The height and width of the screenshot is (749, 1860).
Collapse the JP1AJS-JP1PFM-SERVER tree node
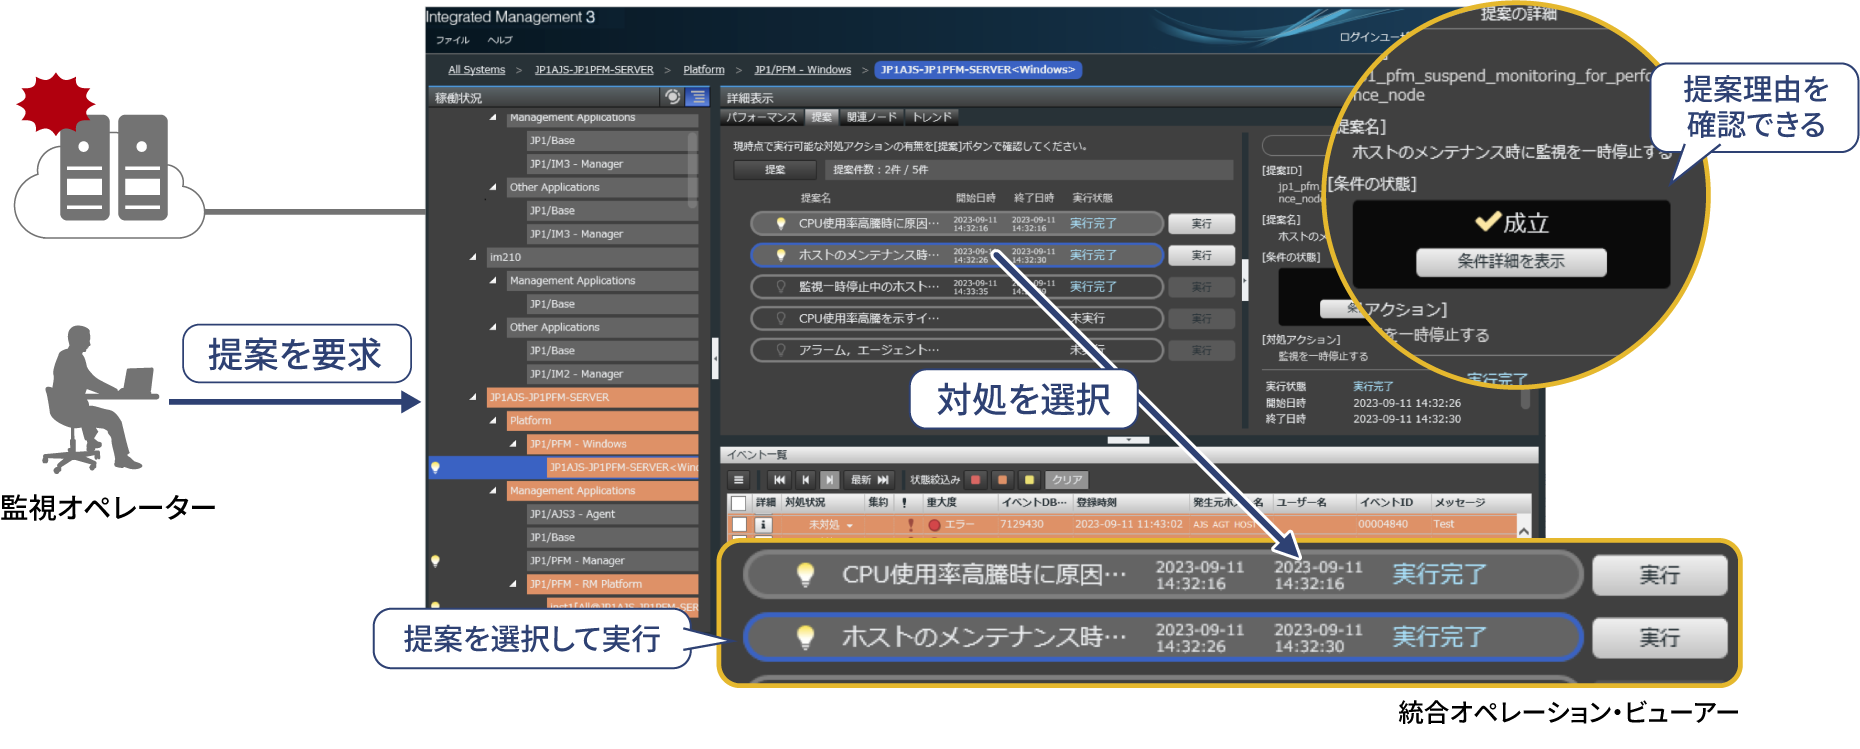coord(473,397)
